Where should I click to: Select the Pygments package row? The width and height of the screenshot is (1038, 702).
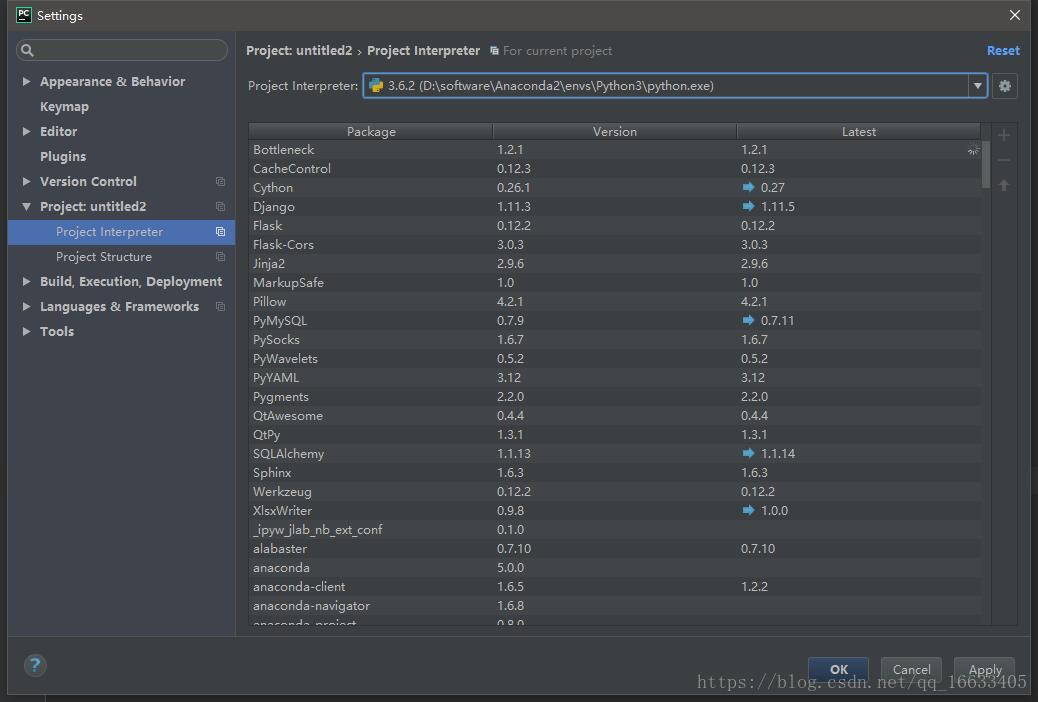tap(615, 397)
